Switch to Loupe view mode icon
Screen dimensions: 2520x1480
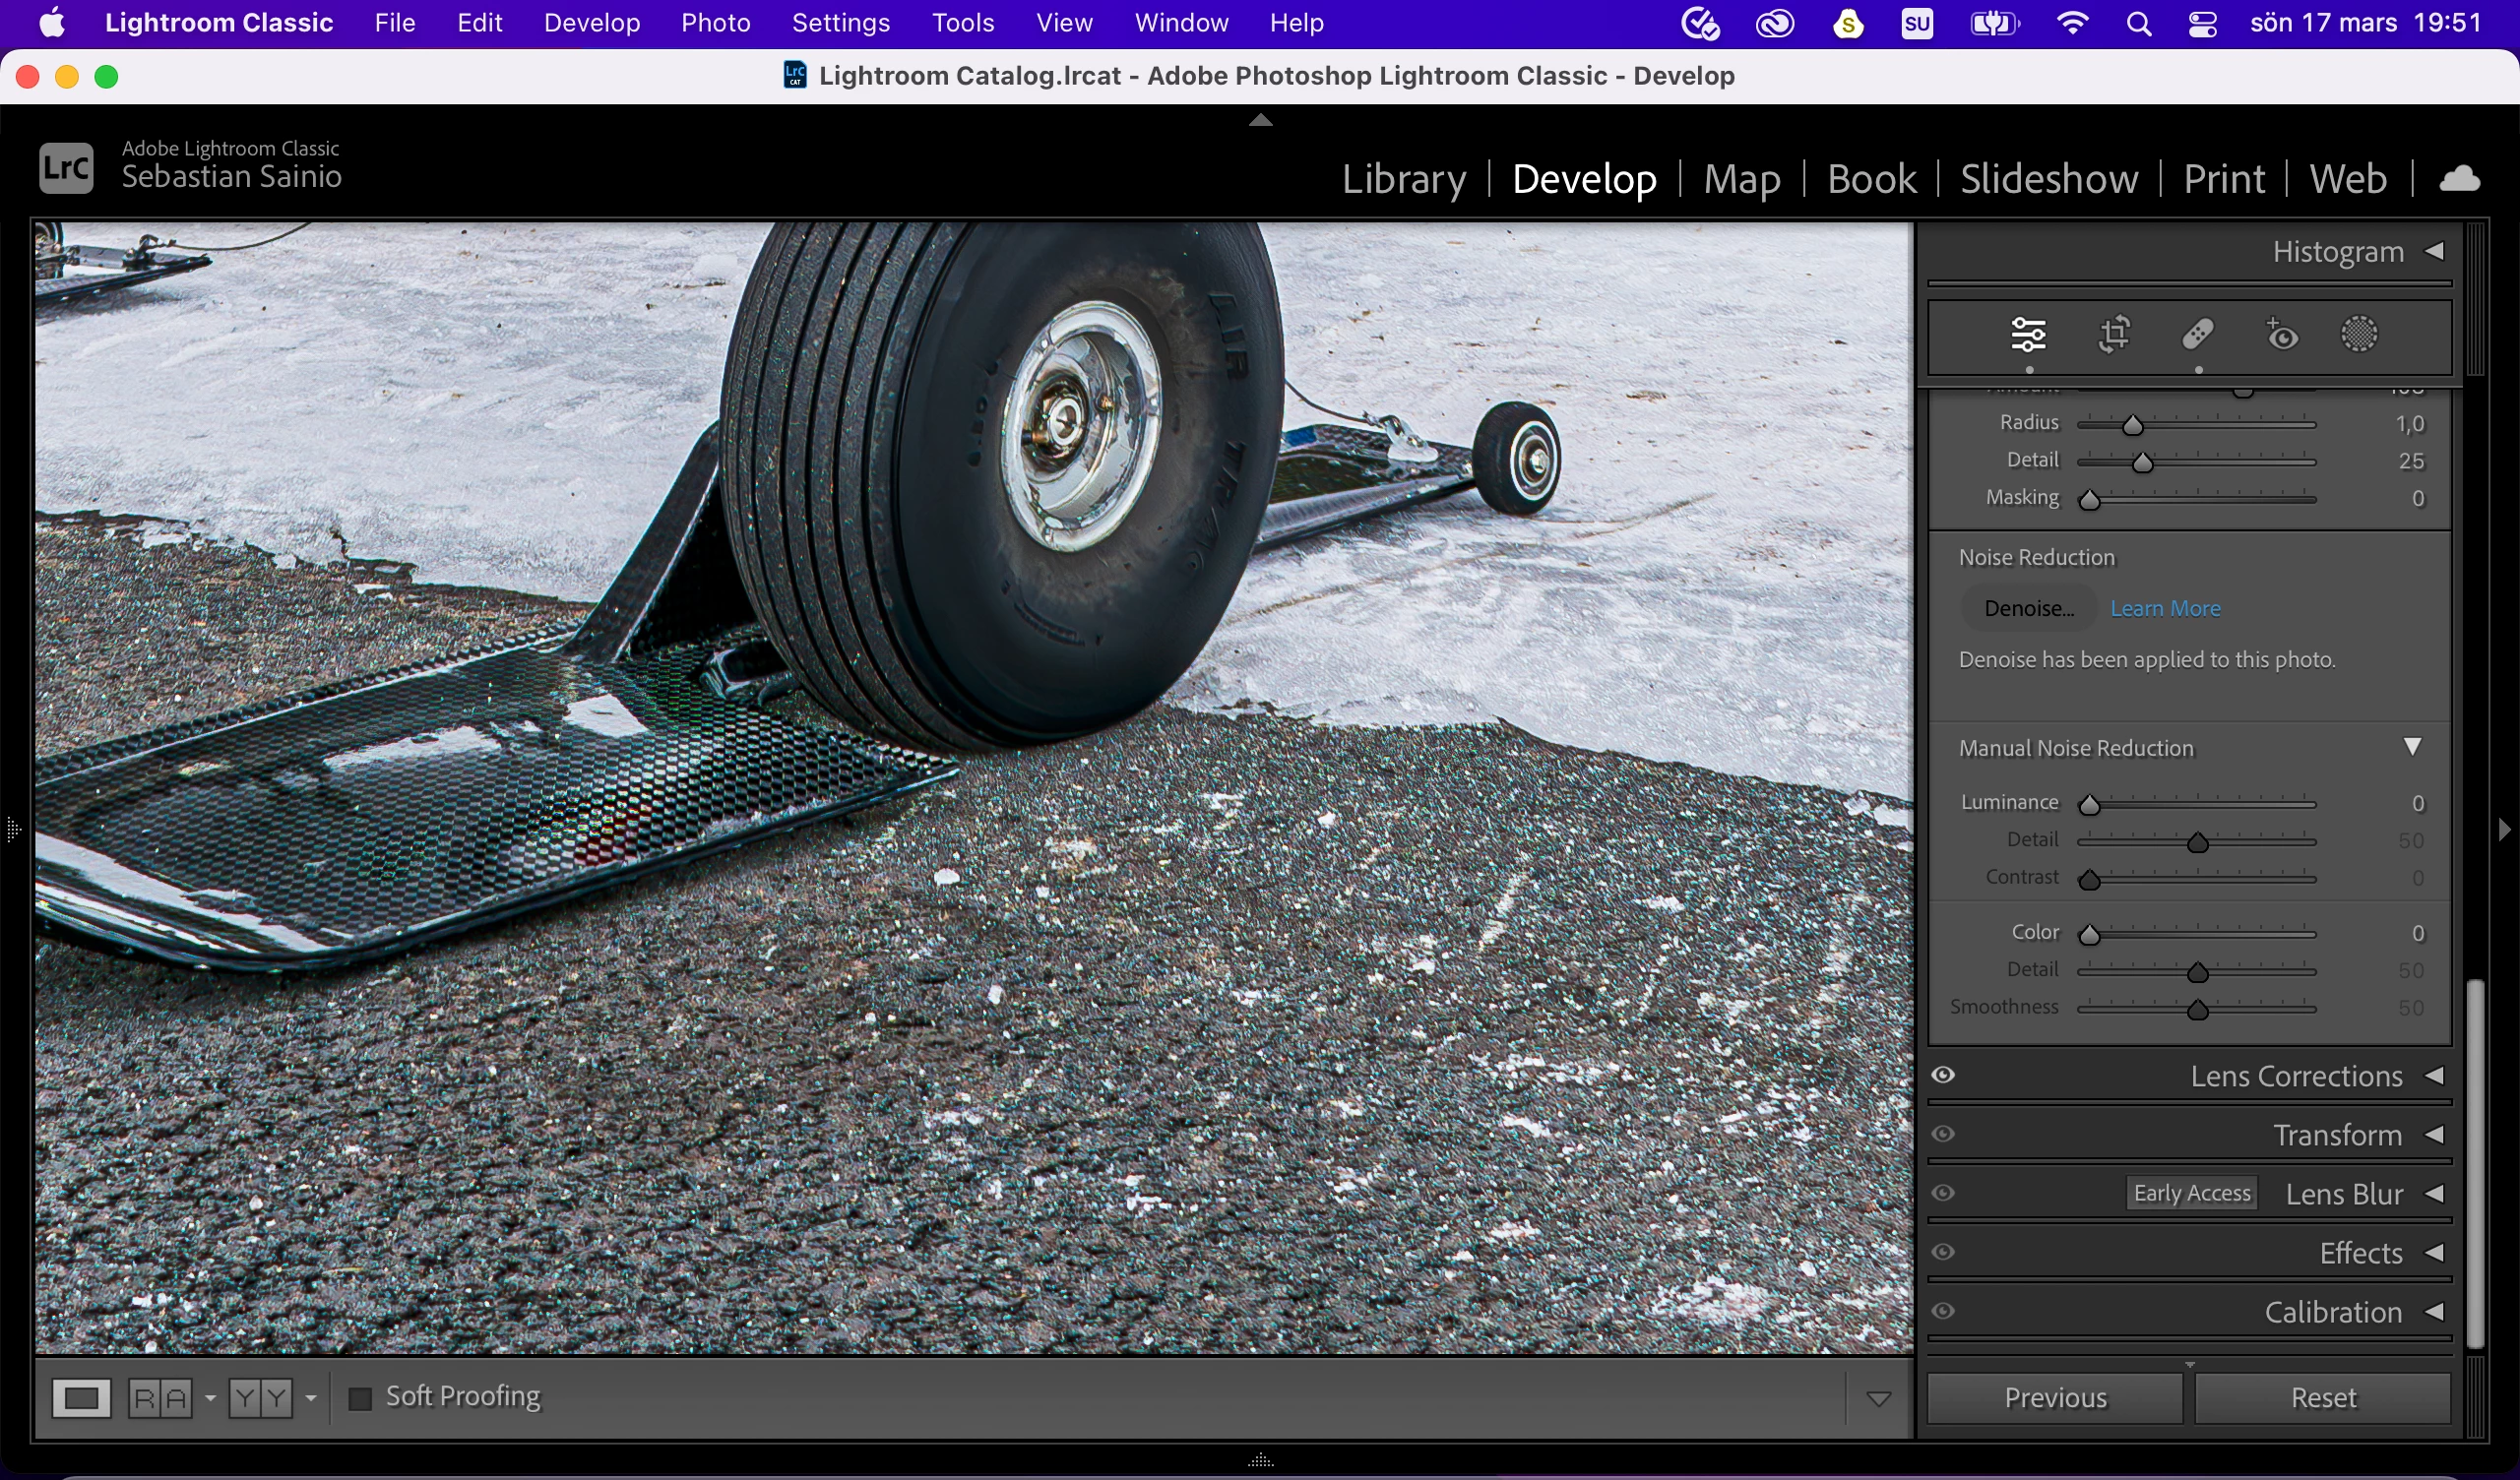click(x=81, y=1397)
